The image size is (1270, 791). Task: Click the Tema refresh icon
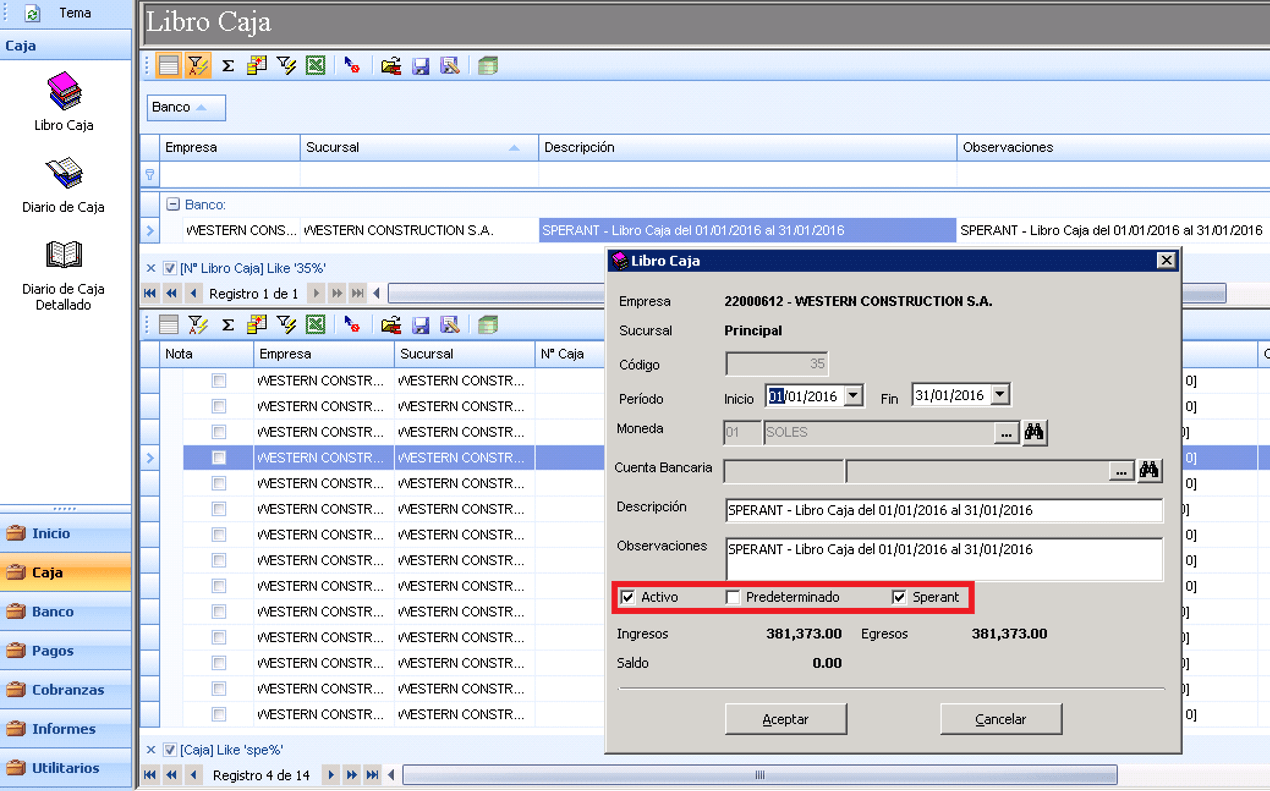(x=32, y=13)
